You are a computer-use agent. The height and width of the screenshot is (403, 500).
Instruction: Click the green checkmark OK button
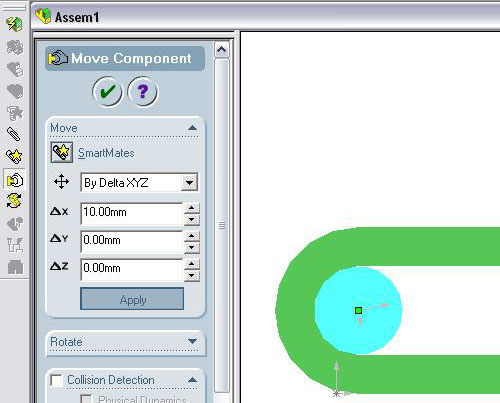(x=107, y=92)
